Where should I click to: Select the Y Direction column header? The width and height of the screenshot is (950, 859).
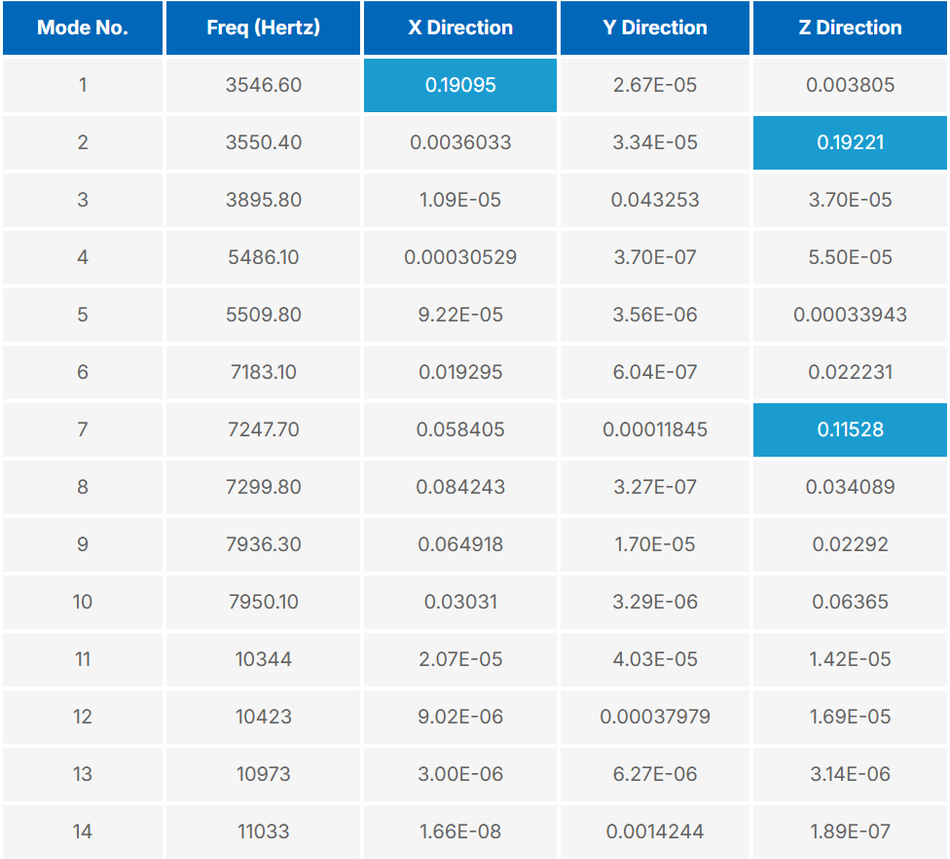coord(654,28)
